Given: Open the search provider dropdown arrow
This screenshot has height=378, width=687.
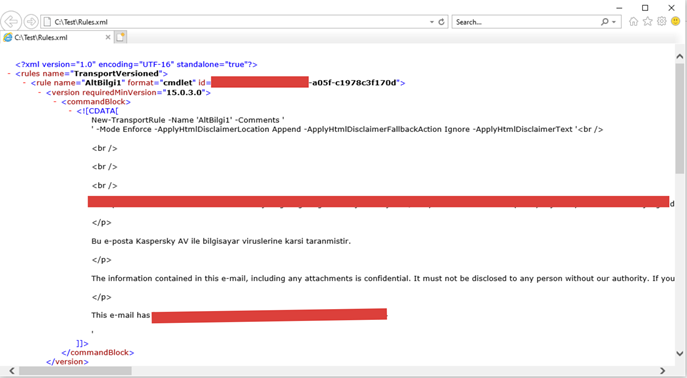Looking at the screenshot, I should 614,22.
